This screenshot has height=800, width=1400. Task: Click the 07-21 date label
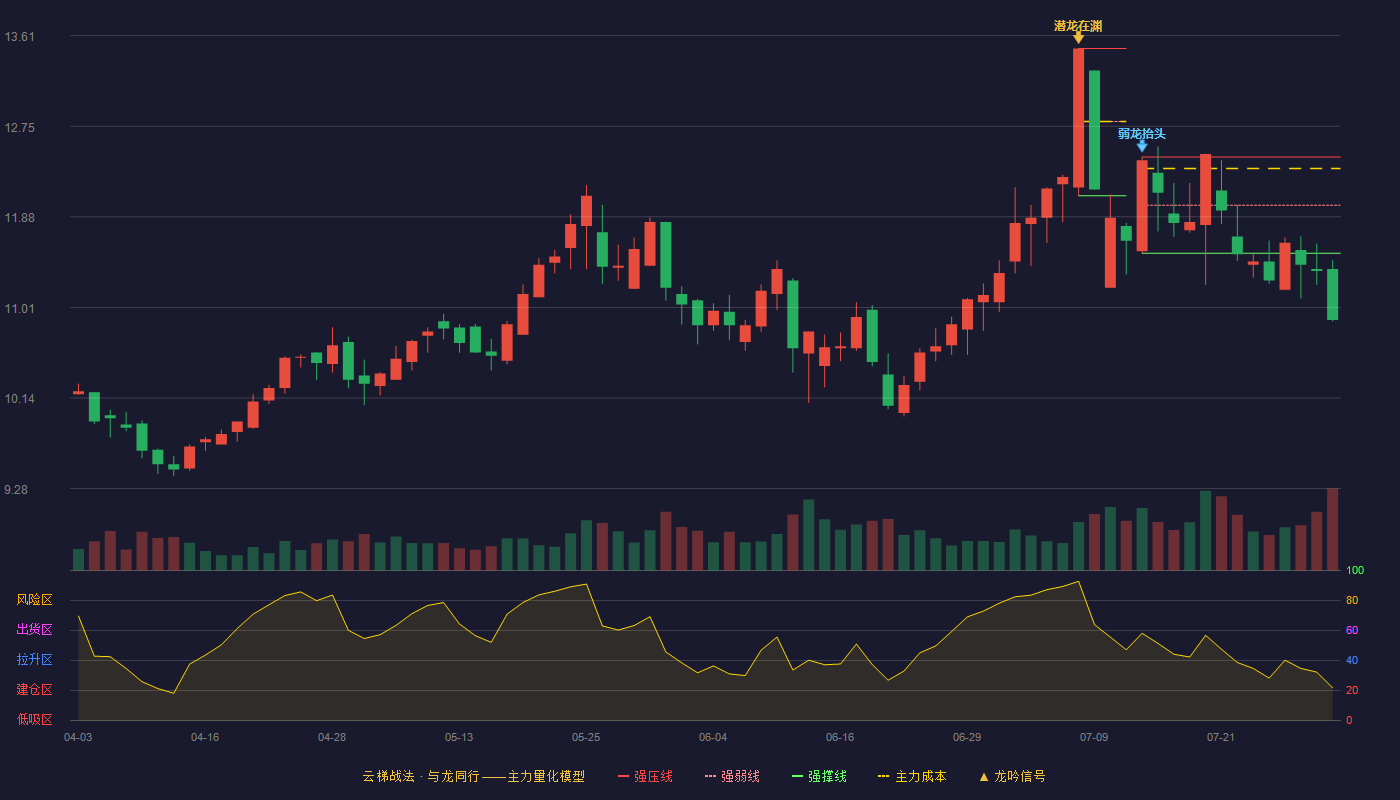(x=1221, y=737)
